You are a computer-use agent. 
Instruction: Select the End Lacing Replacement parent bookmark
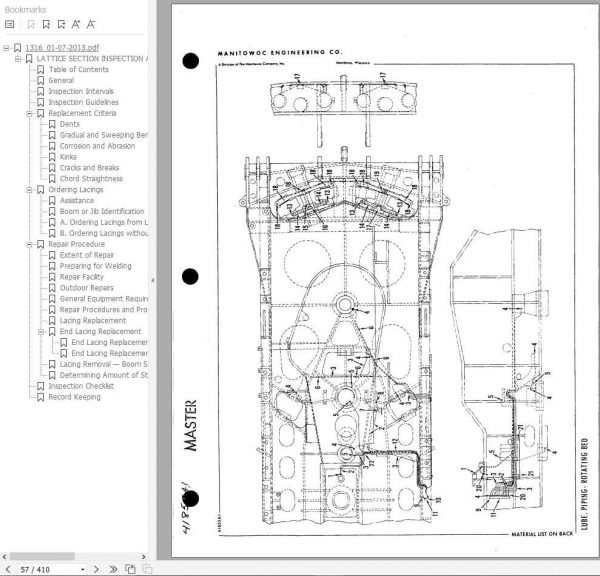tap(101, 331)
